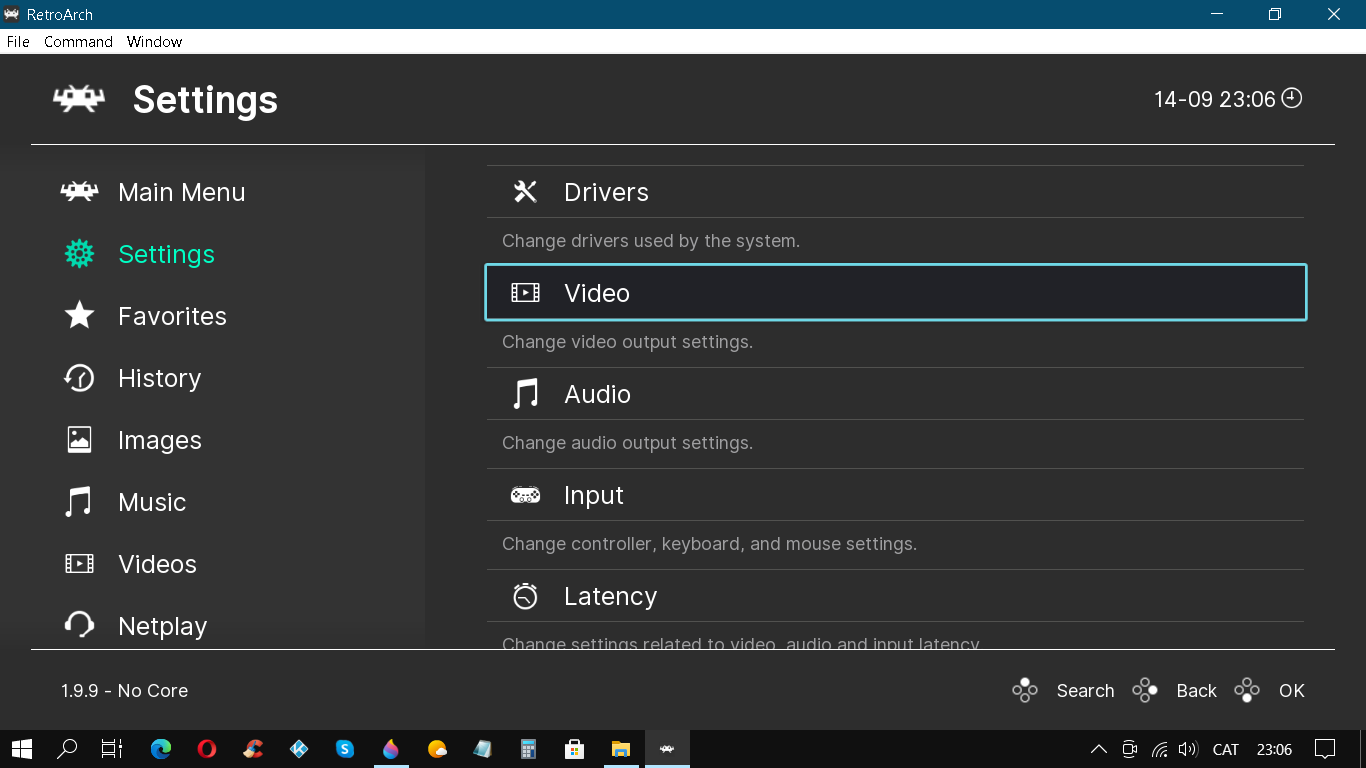Click the Back gamepad-button icon
The height and width of the screenshot is (768, 1366).
[x=1145, y=690]
